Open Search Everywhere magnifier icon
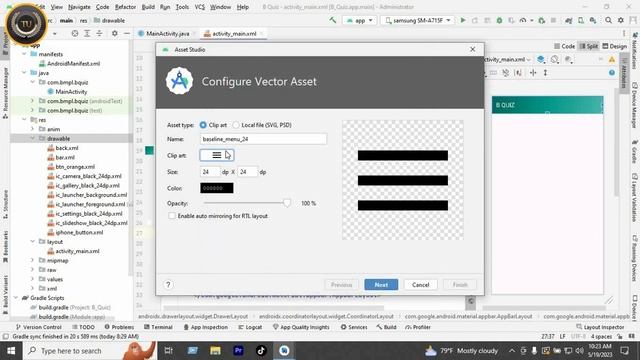640x360 pixels. (609, 20)
